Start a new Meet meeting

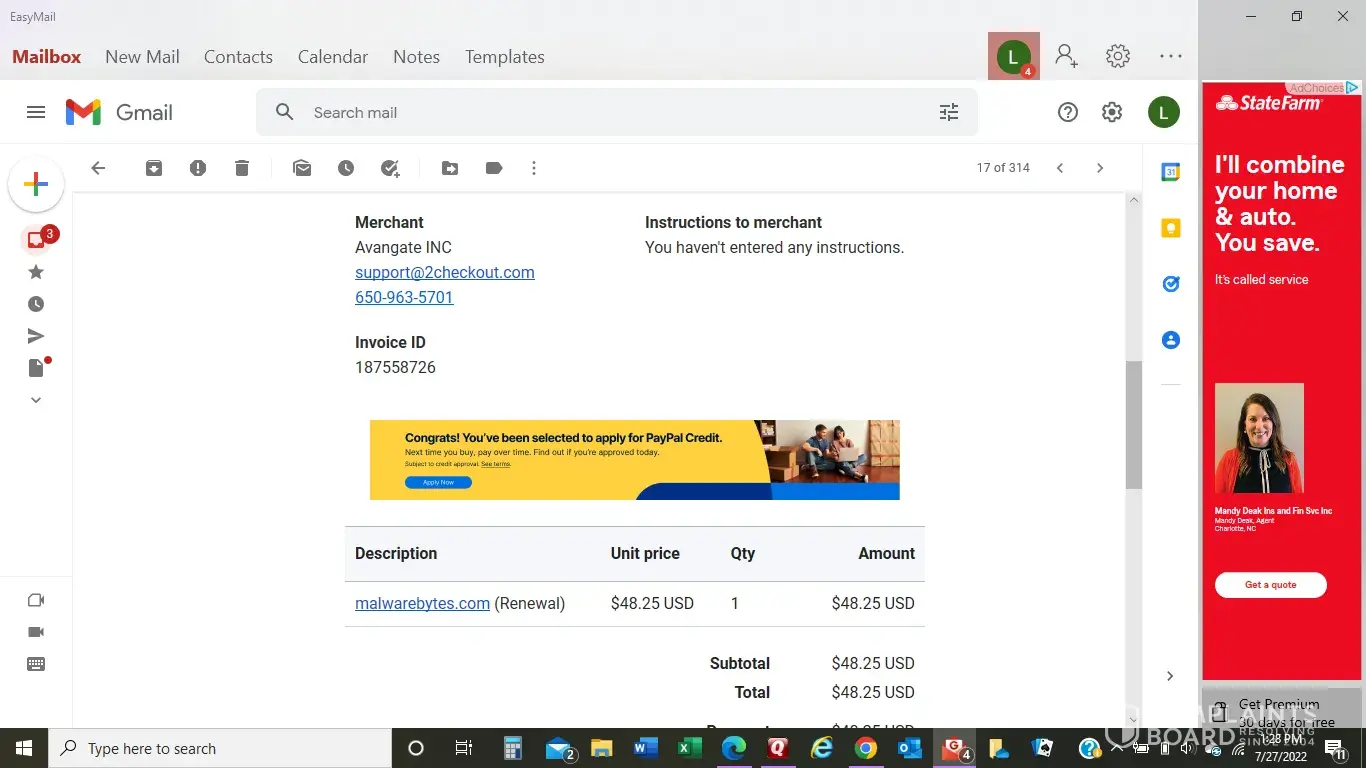[x=36, y=600]
